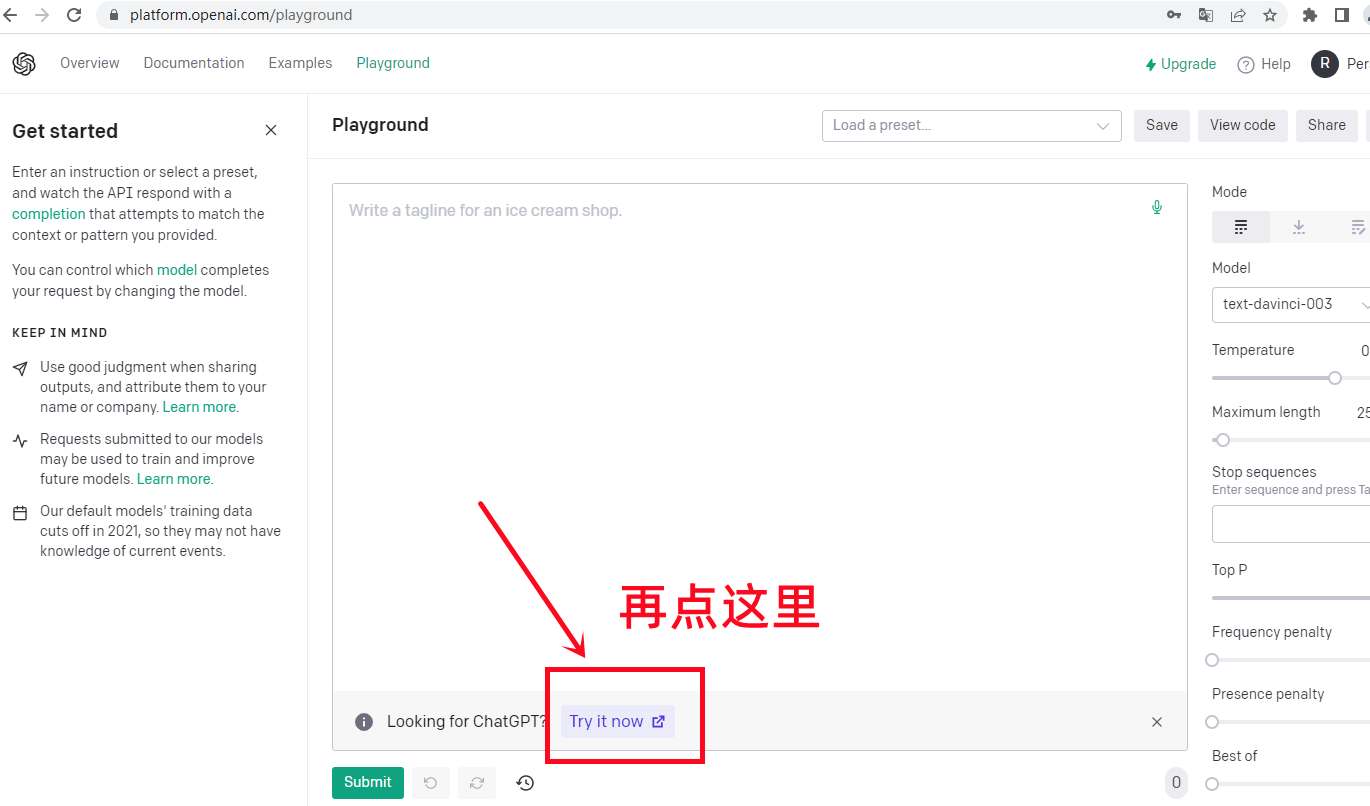Click the Try it now link
Image resolution: width=1370 pixels, height=806 pixels.
(617, 722)
